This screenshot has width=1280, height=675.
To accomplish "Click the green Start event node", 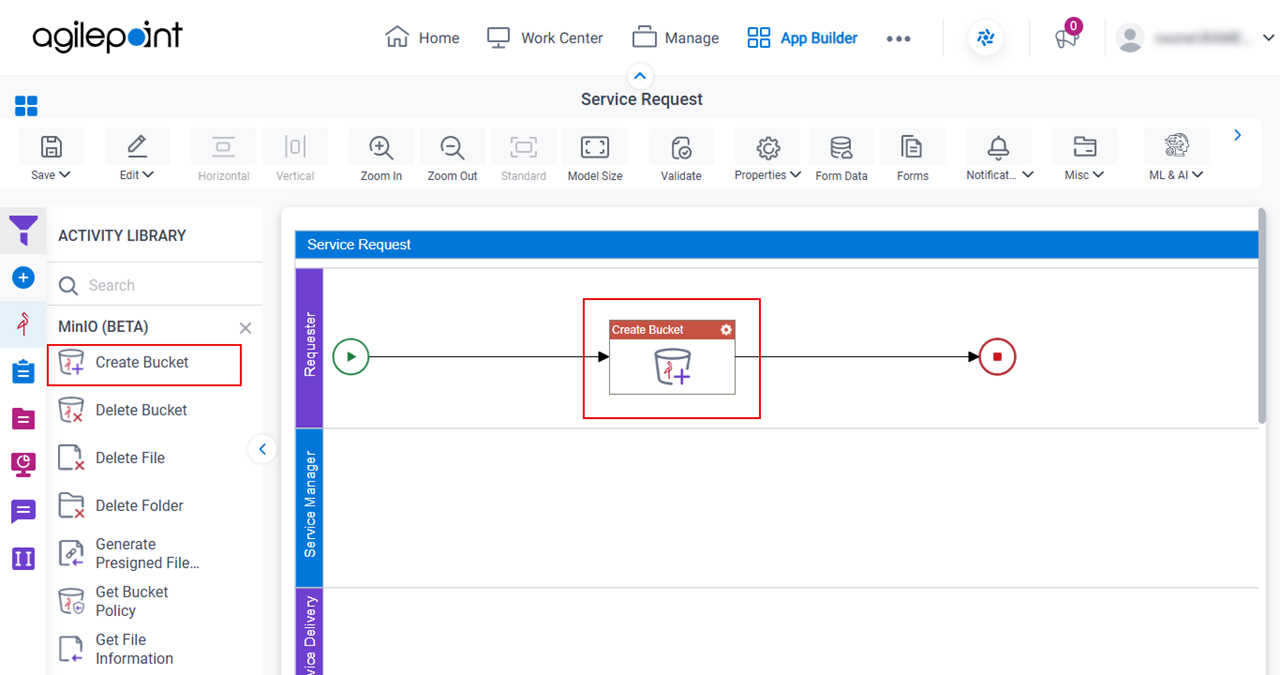I will click(350, 356).
